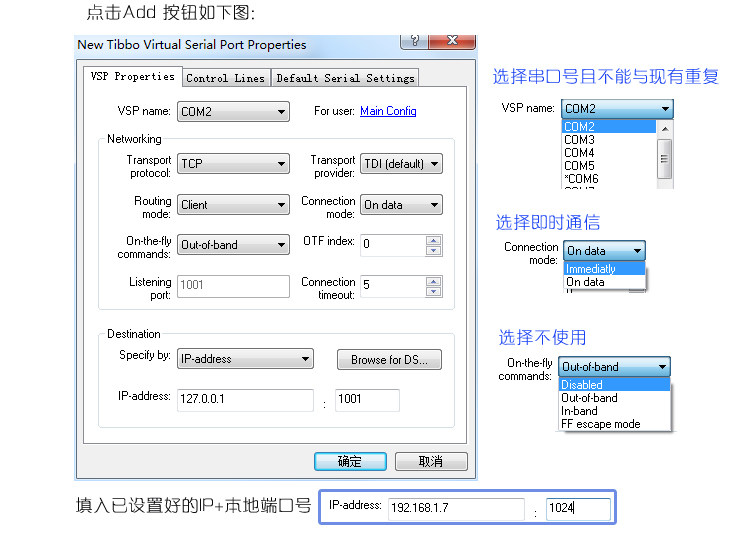Image resolution: width=750 pixels, height=534 pixels.
Task: Open On-the-fly commands dropdown in dialog
Action: [233, 245]
